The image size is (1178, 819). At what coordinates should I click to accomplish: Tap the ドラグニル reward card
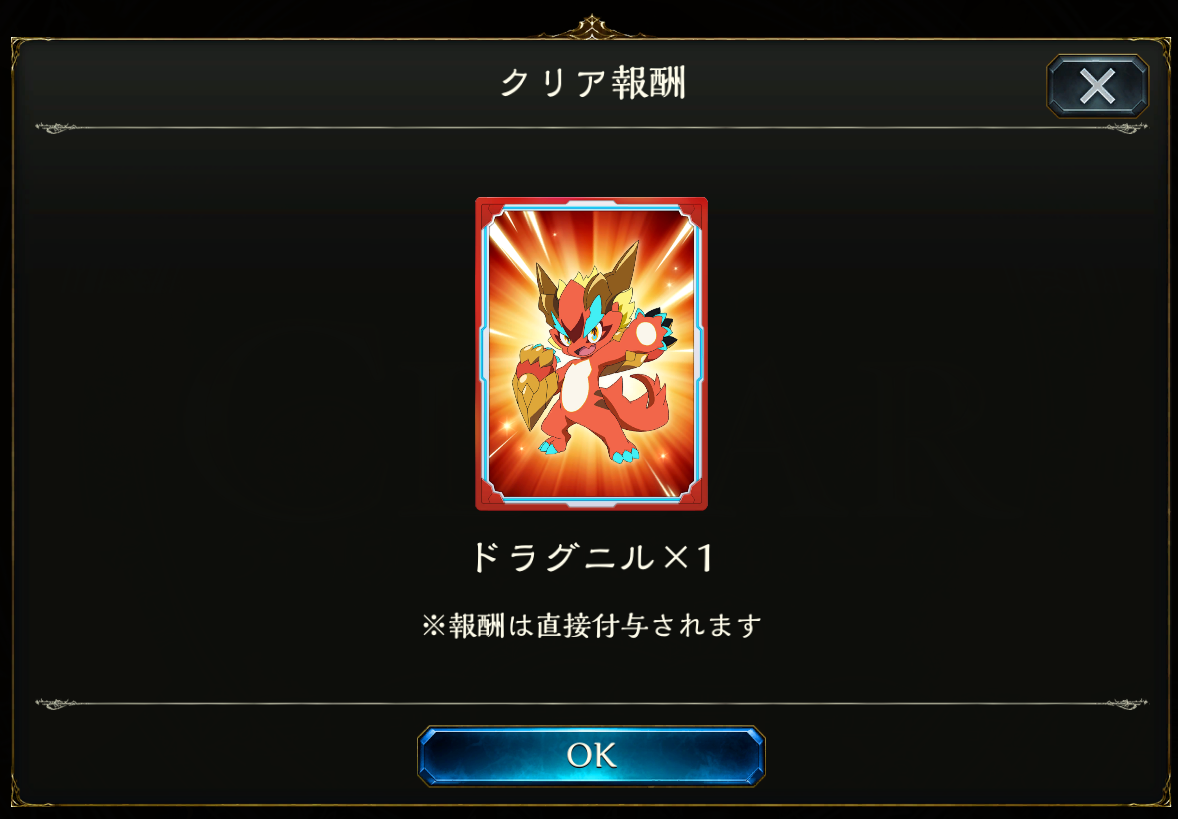point(591,354)
